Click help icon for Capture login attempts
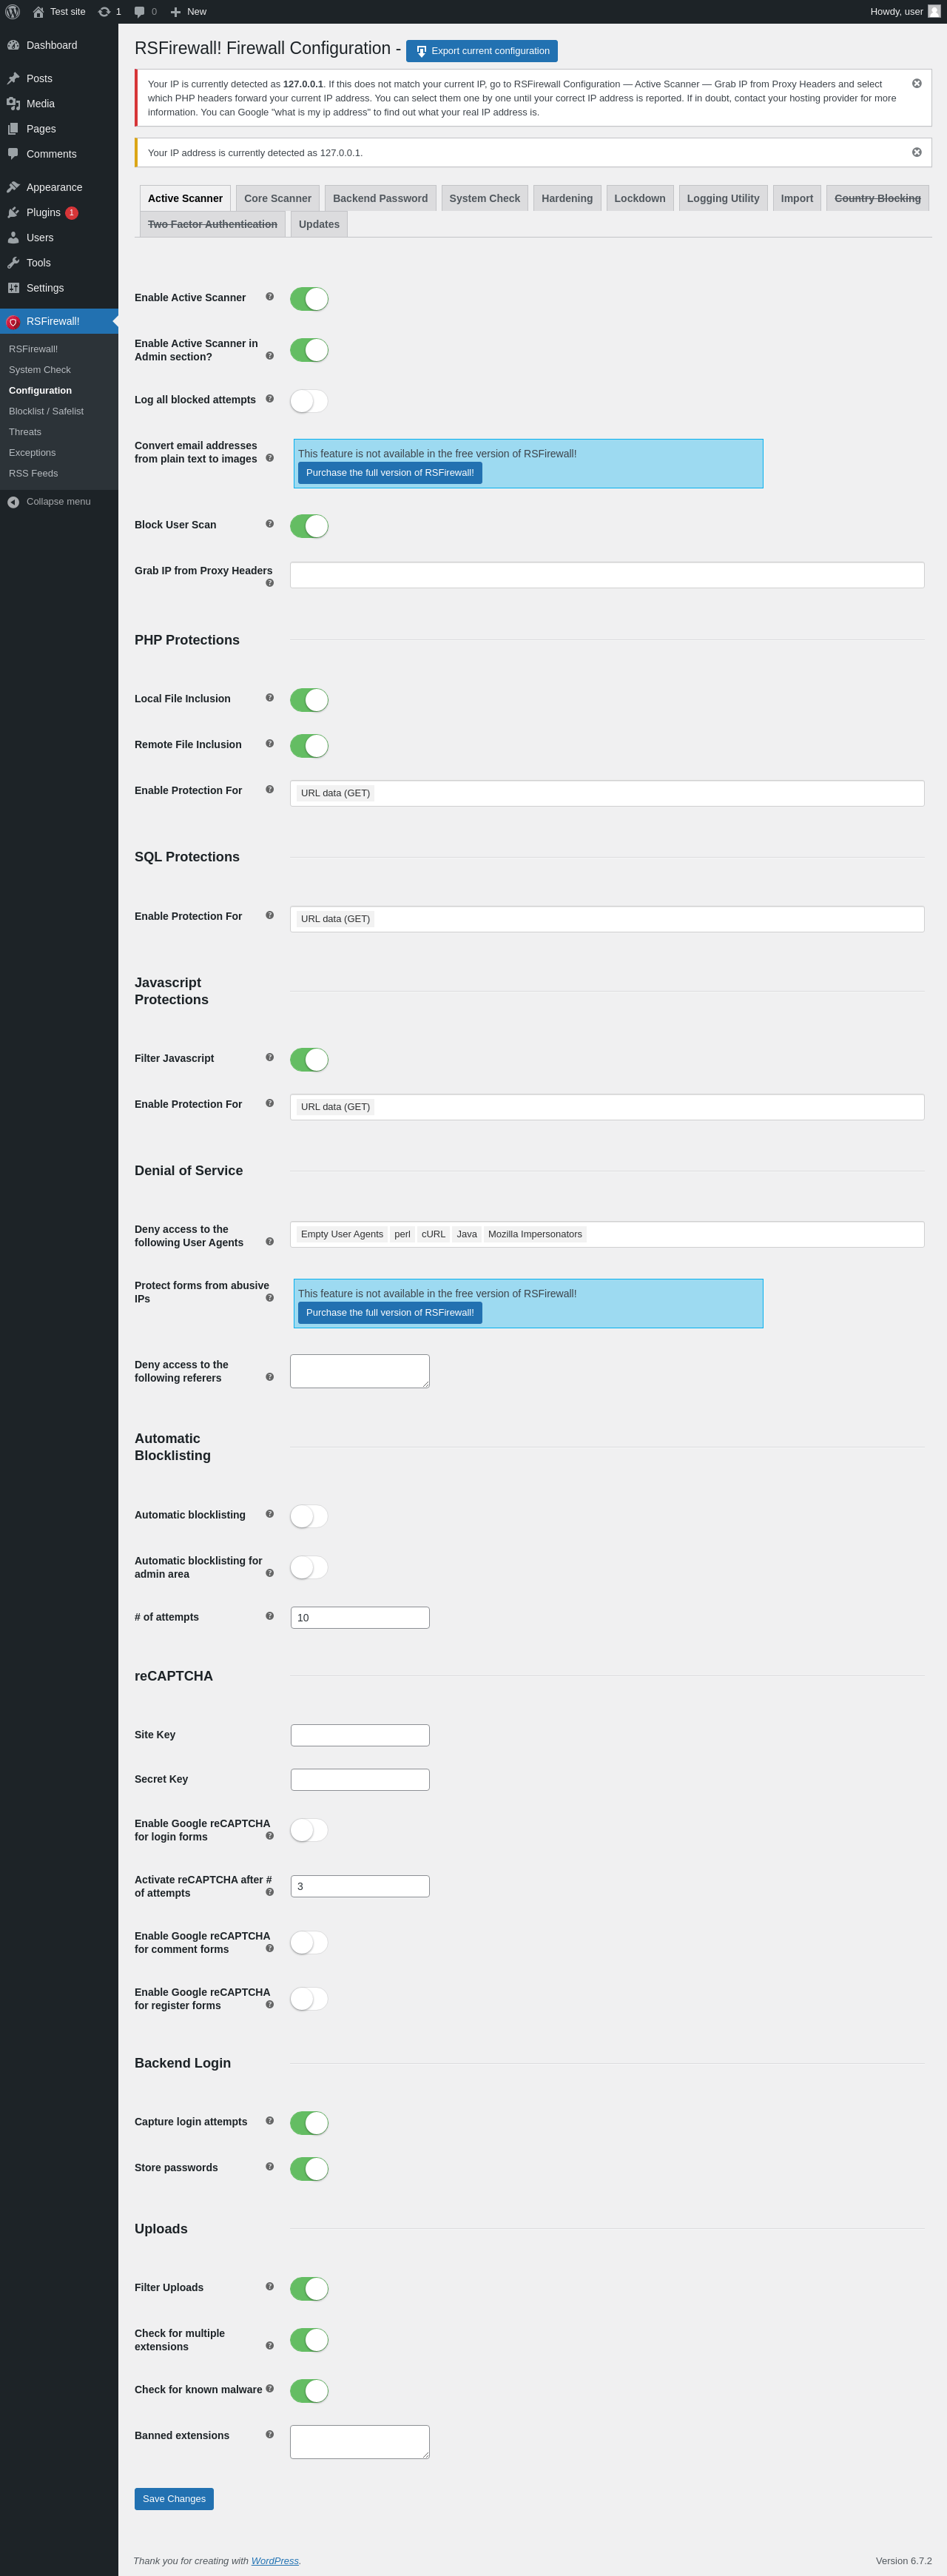 (x=269, y=2120)
